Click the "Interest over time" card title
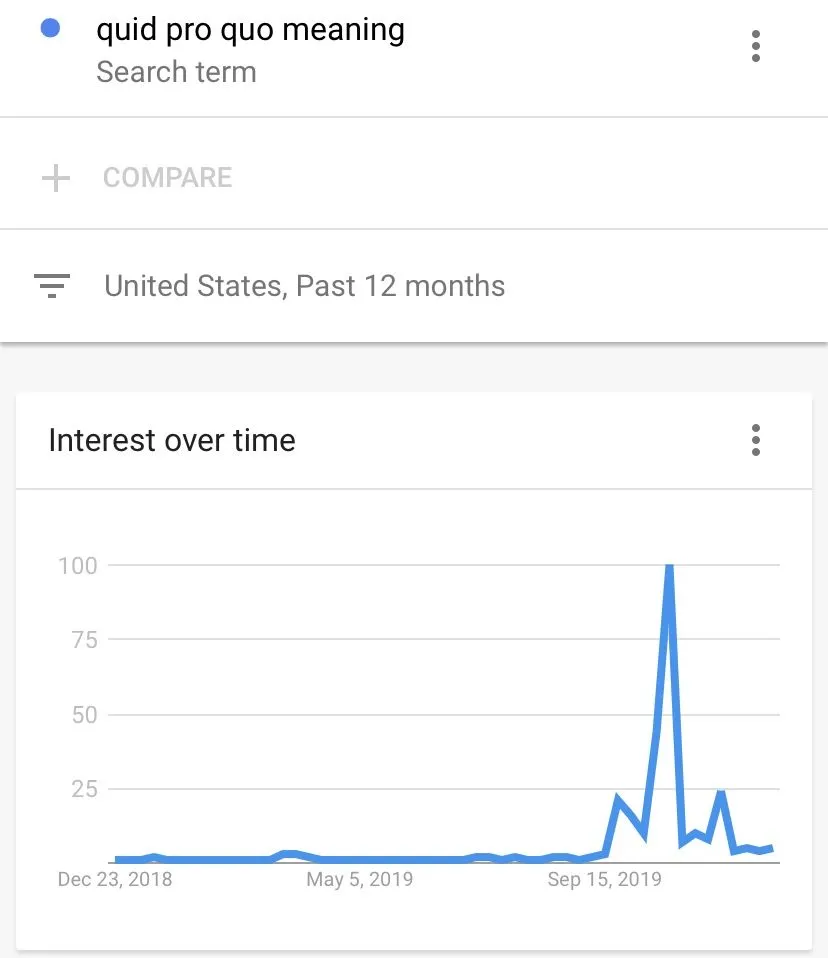This screenshot has width=828, height=958. tap(172, 440)
